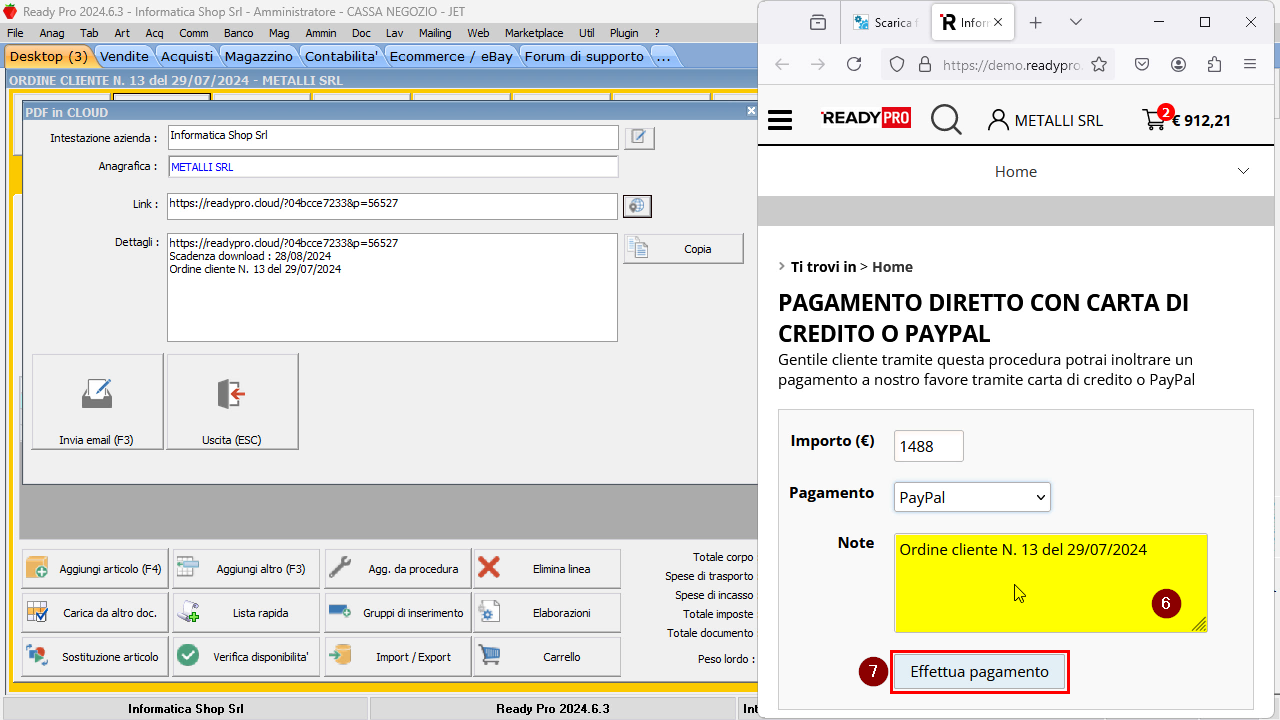Close the PDF in CLOUD dialog
This screenshot has height=720, width=1280.
[x=751, y=111]
